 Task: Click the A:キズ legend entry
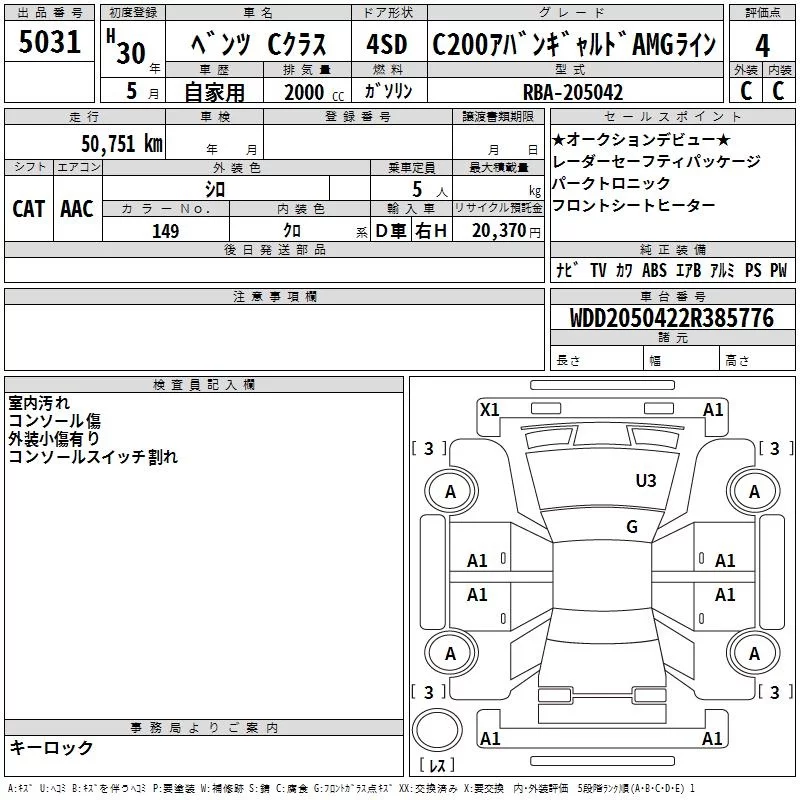[x=21, y=788]
